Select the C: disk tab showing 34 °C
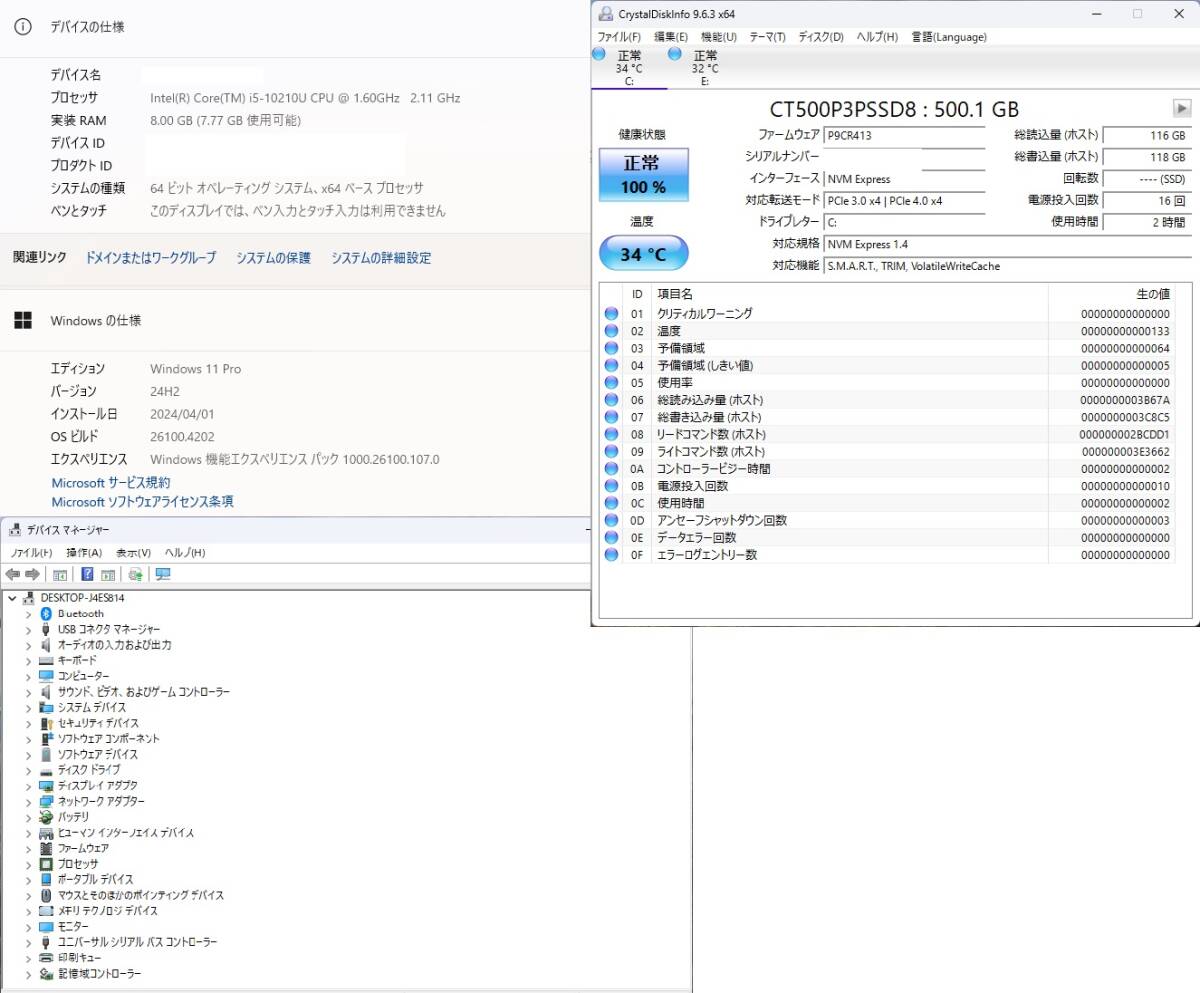 (629, 68)
